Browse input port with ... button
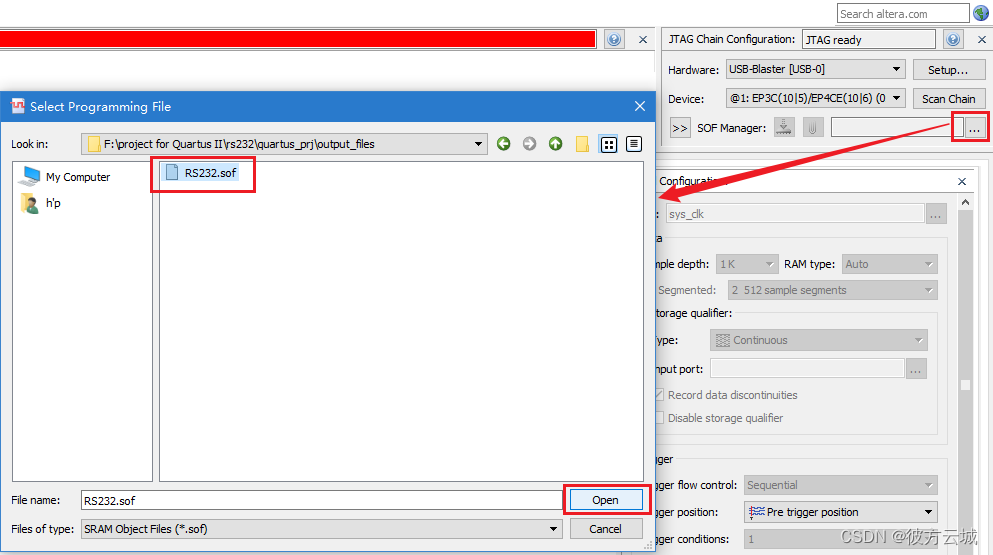The image size is (993, 555). click(x=916, y=369)
